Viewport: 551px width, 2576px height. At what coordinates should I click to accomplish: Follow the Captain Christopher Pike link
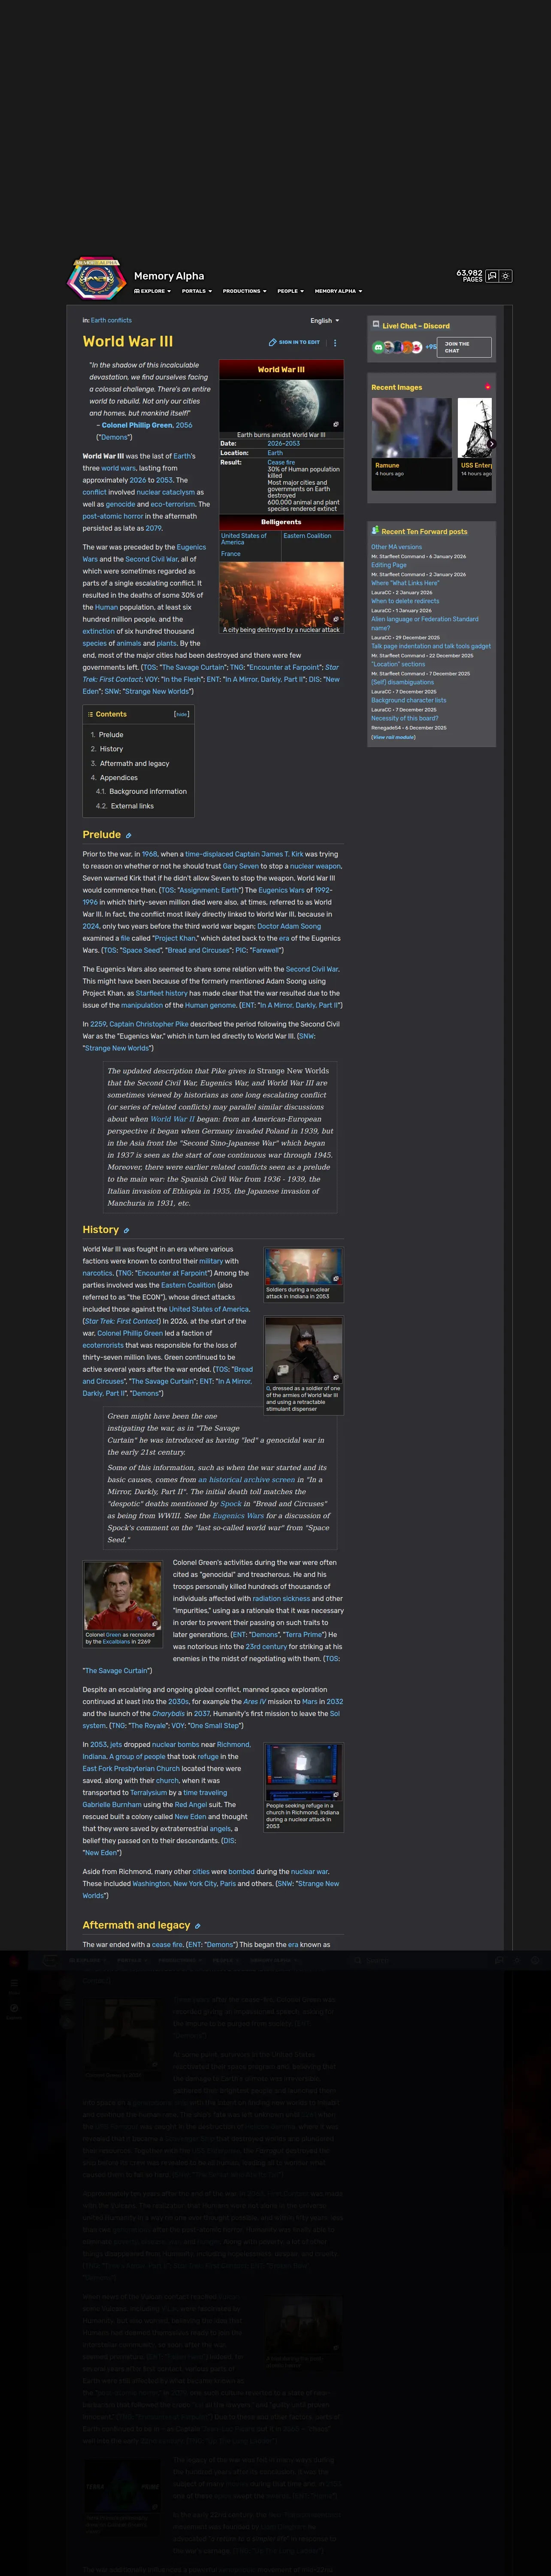[148, 1024]
